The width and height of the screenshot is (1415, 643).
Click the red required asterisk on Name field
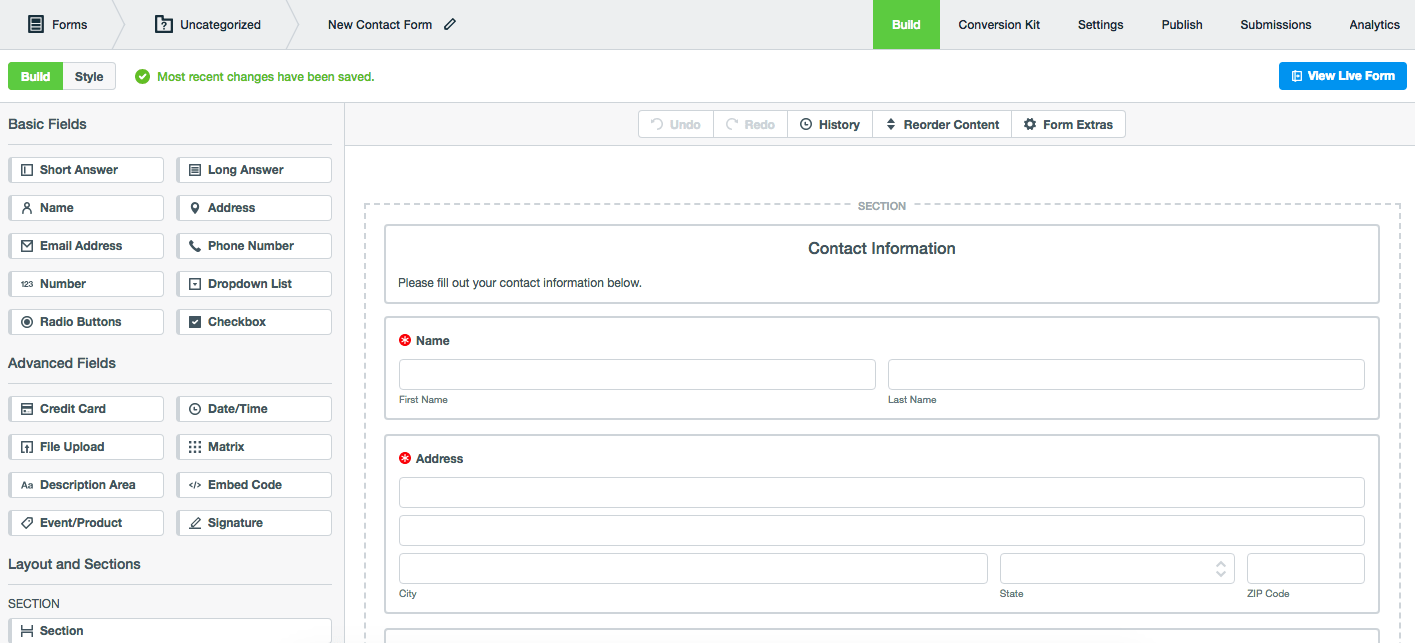click(x=405, y=340)
